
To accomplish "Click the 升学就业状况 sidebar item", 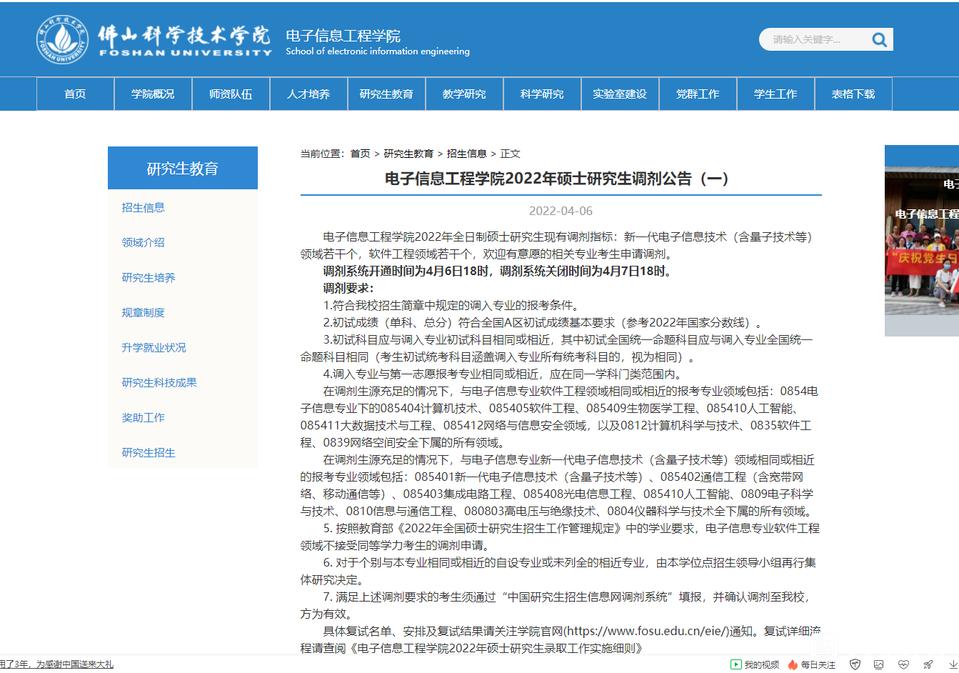I will coord(152,347).
